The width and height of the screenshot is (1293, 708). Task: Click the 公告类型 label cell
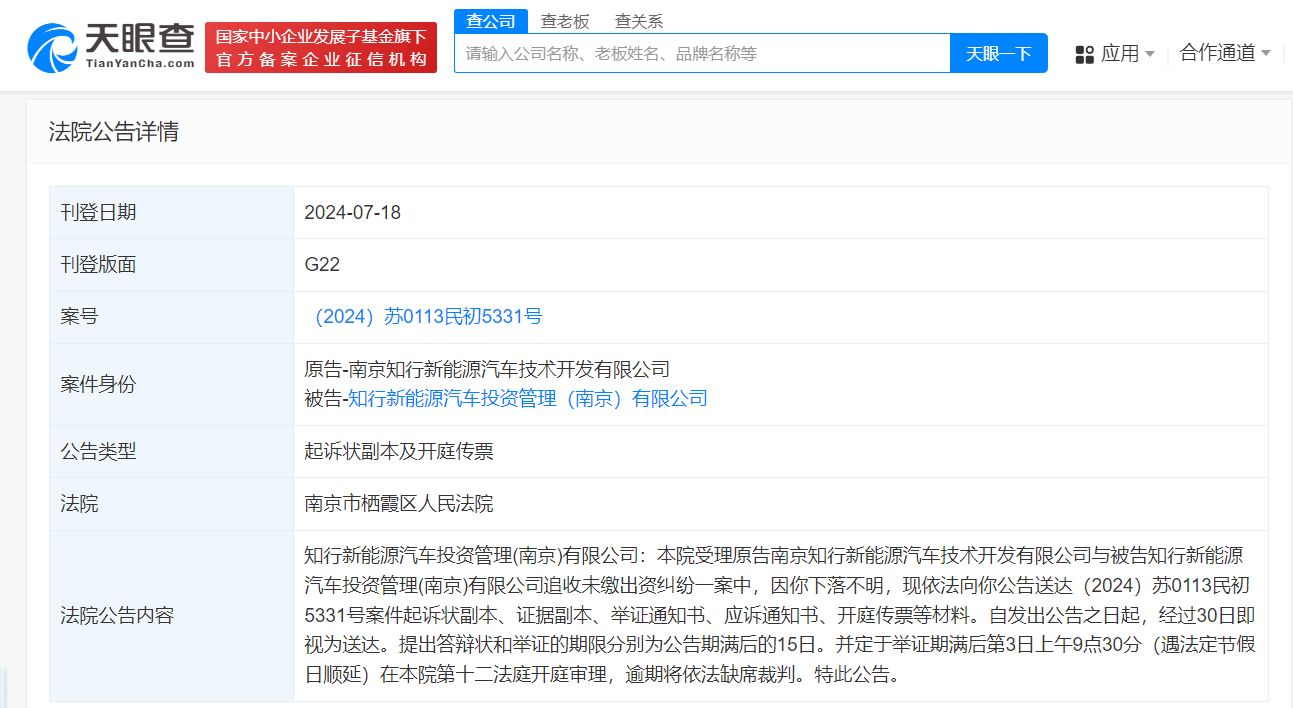click(171, 452)
